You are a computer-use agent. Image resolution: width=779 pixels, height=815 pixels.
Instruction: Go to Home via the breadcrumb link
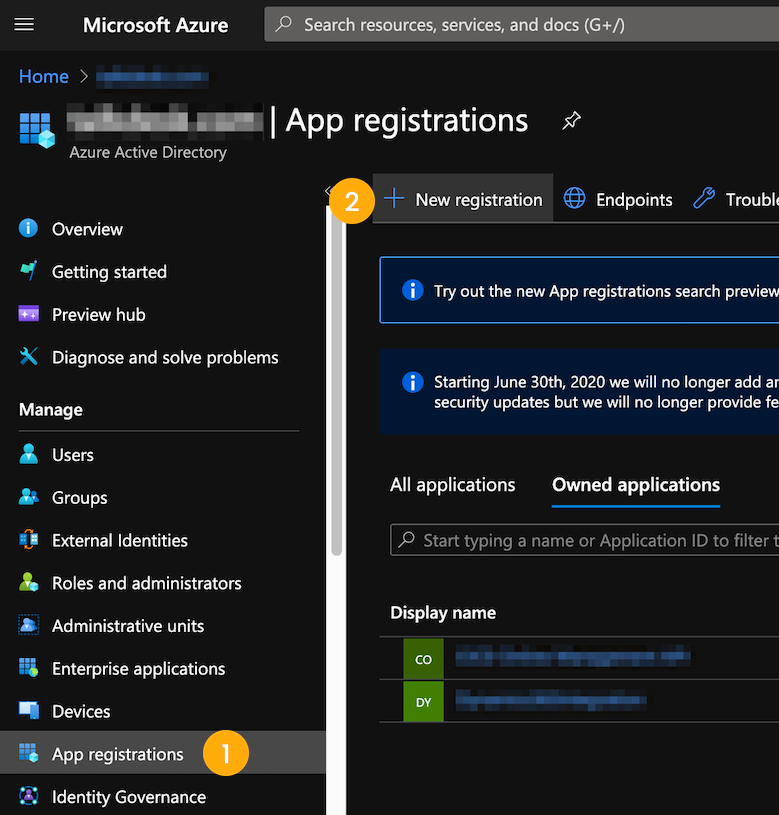pos(43,76)
